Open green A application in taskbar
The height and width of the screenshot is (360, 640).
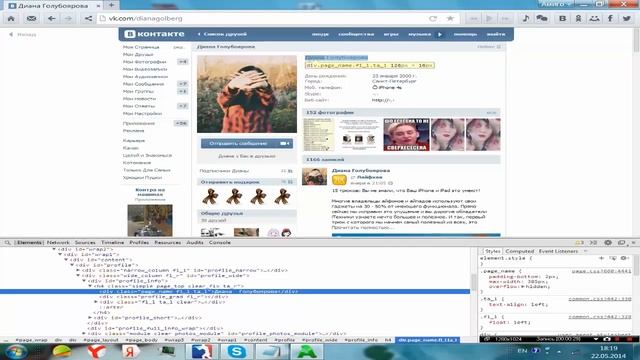[307, 351]
